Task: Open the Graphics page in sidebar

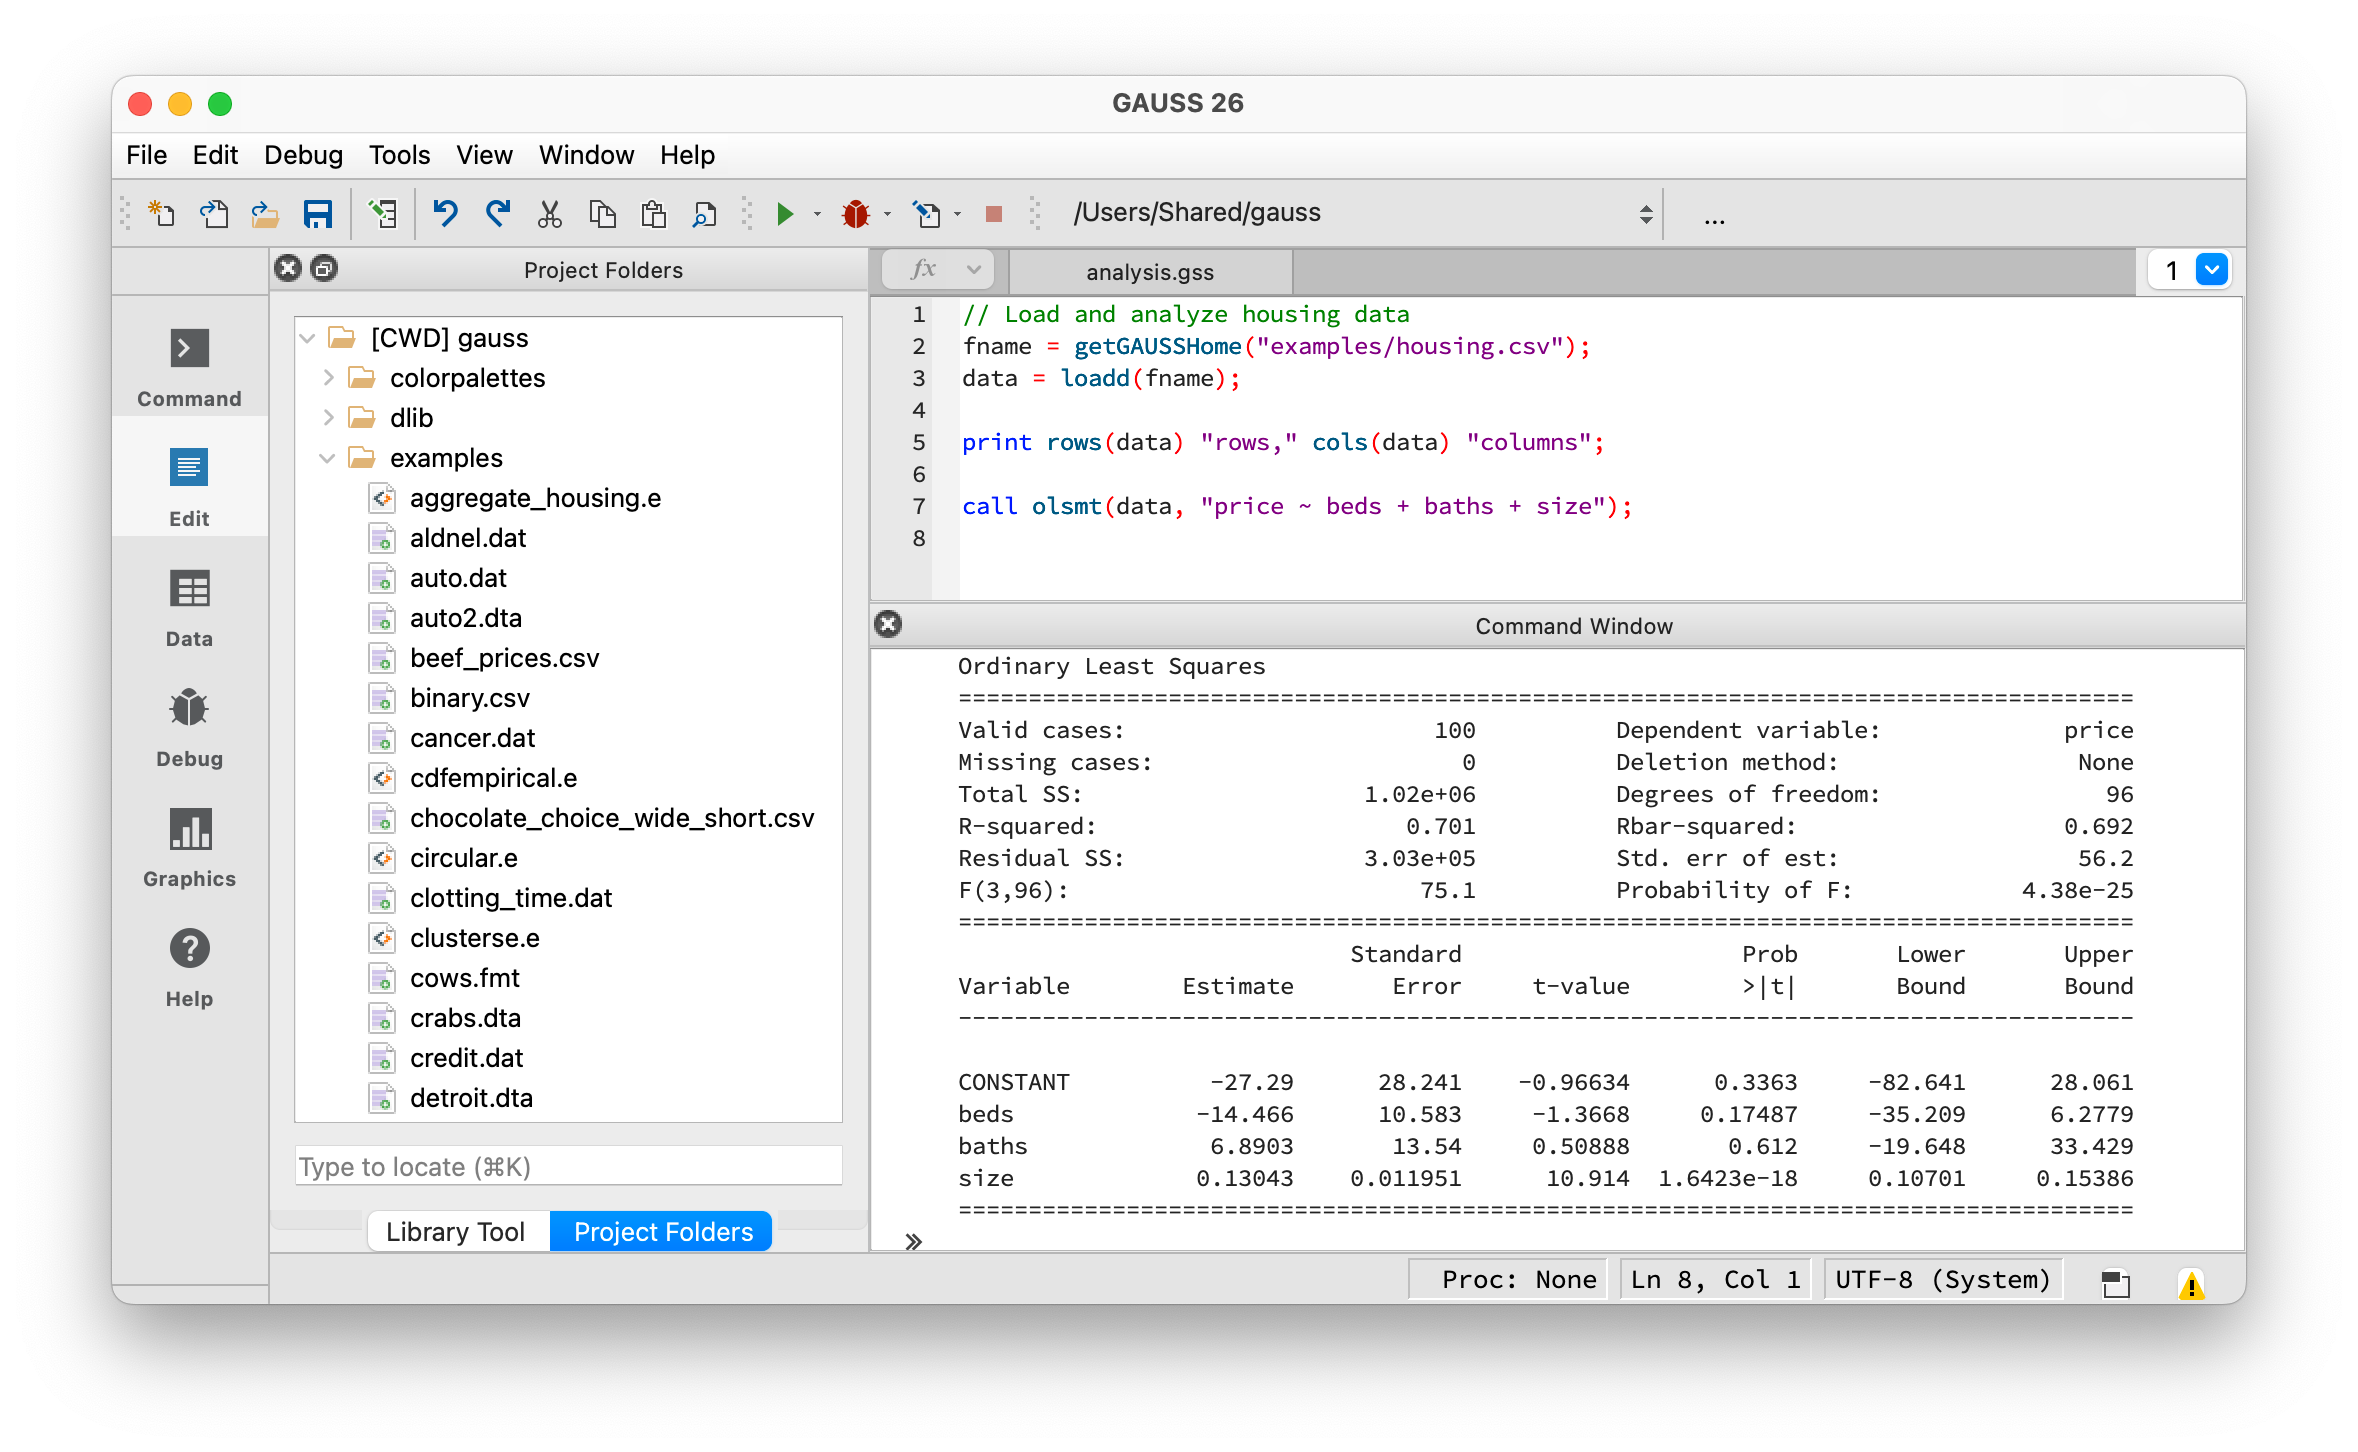Action: point(189,846)
